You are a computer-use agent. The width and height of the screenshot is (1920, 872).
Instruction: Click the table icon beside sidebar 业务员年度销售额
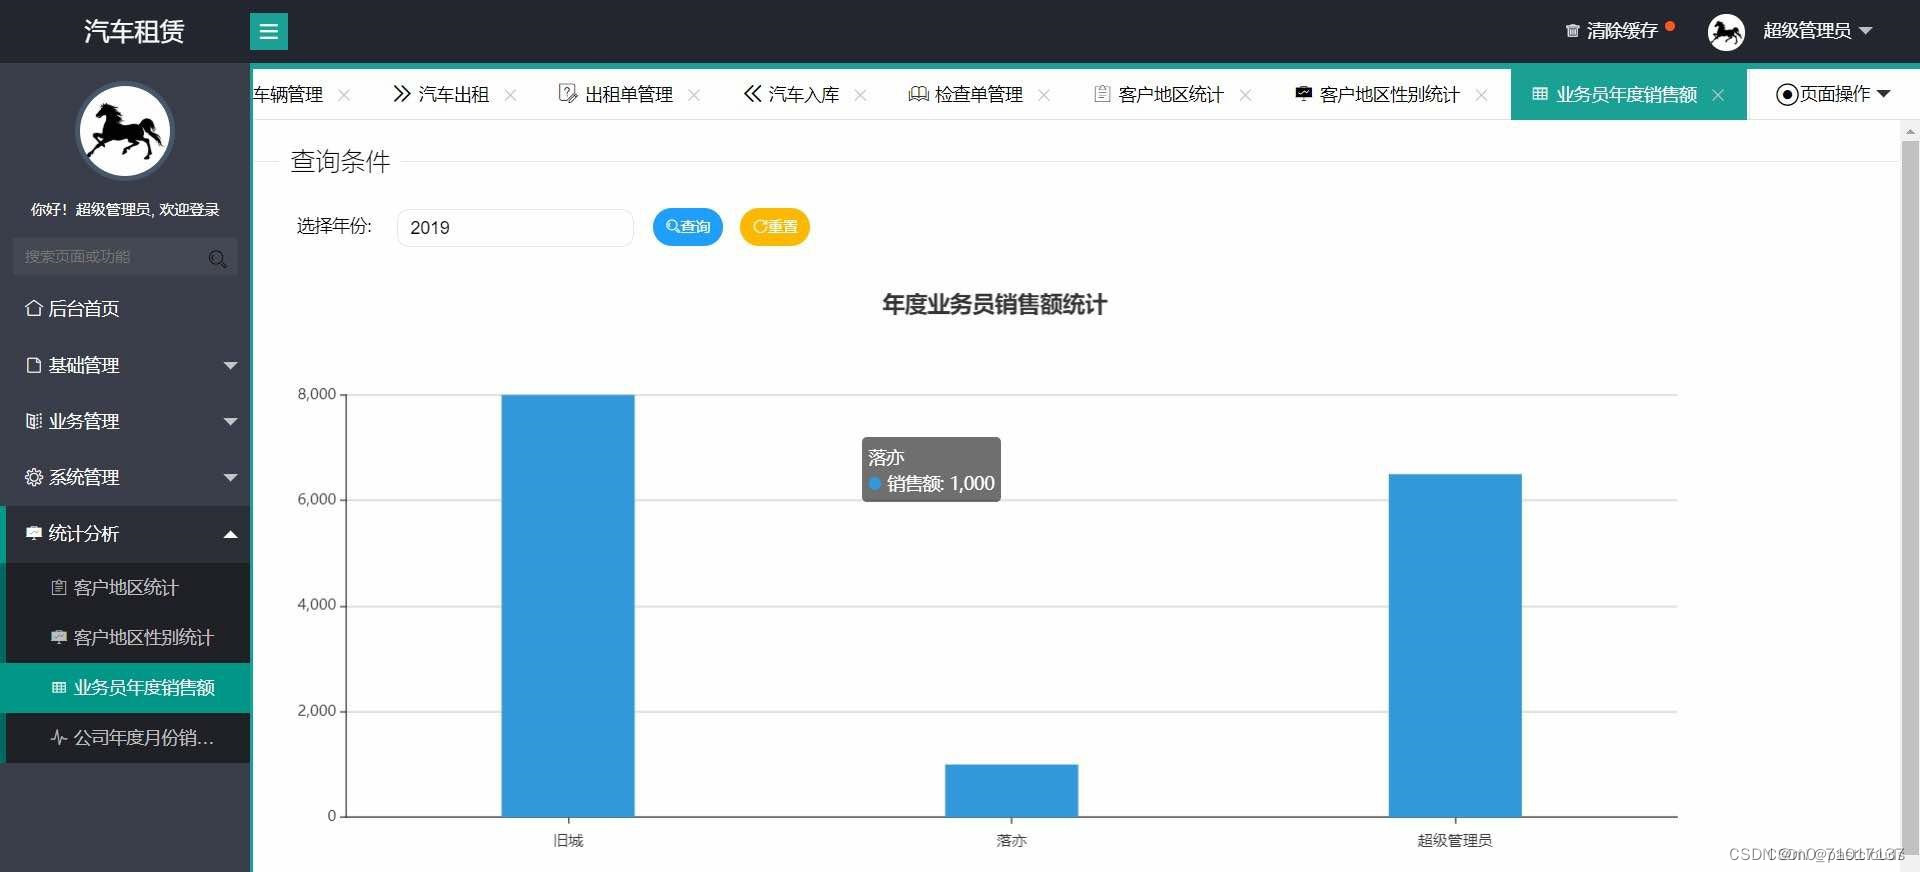(59, 688)
